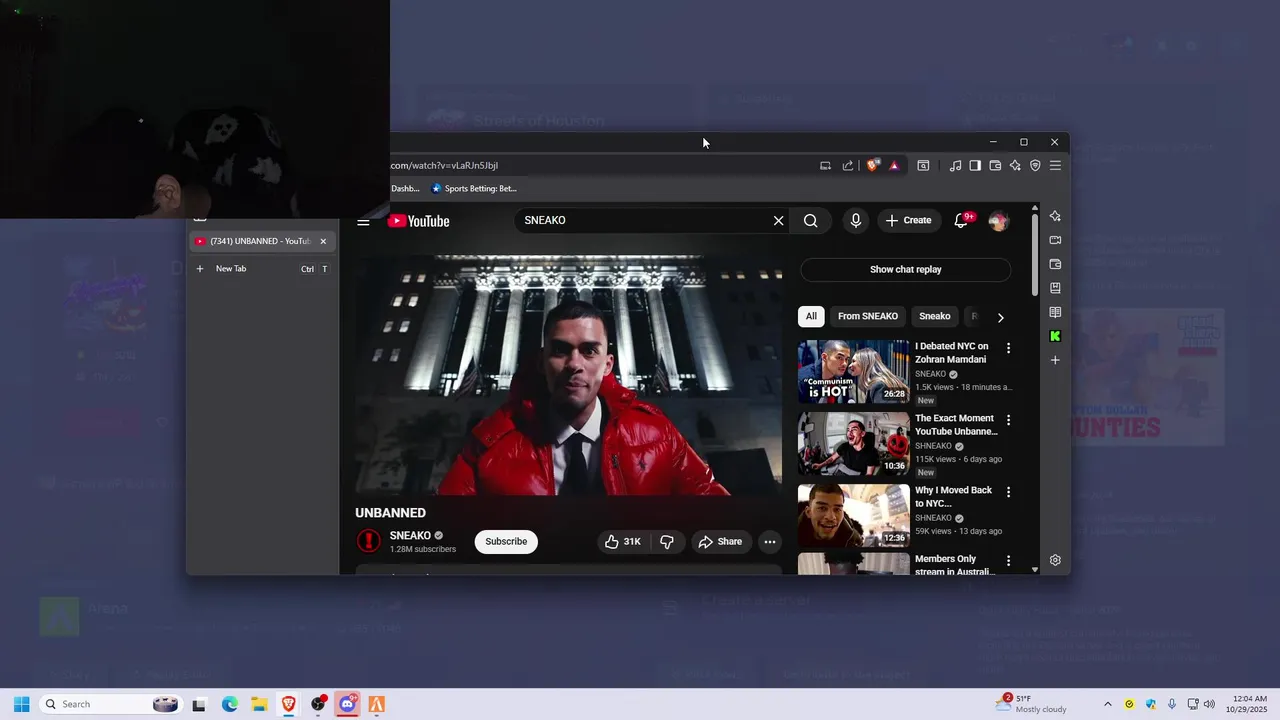Open the Windows Start button
The image size is (1280, 720).
click(x=21, y=704)
